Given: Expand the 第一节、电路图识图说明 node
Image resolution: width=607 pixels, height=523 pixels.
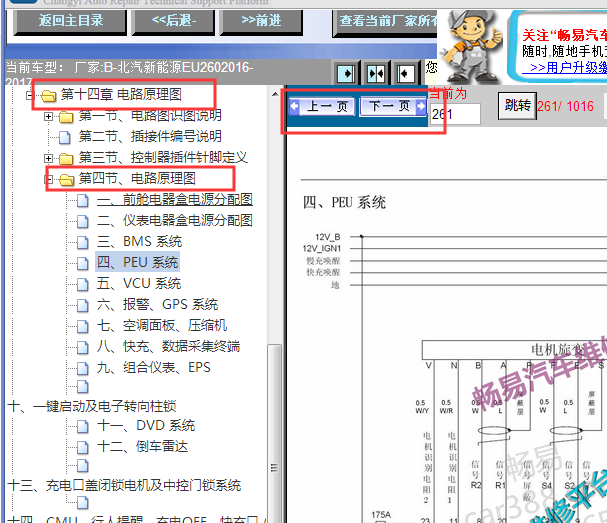Looking at the screenshot, I should pyautogui.click(x=49, y=116).
